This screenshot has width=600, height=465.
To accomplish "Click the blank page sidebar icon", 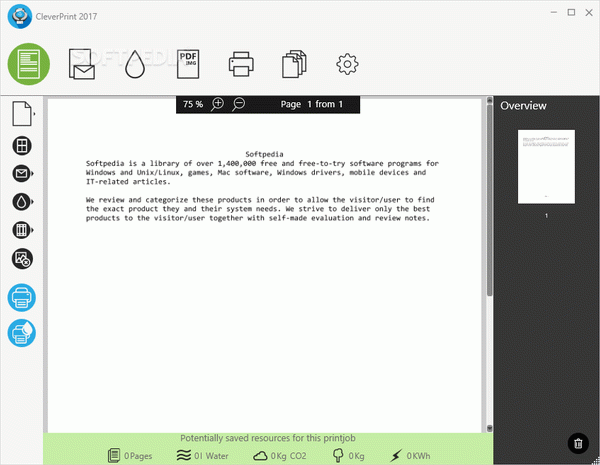I will (22, 114).
